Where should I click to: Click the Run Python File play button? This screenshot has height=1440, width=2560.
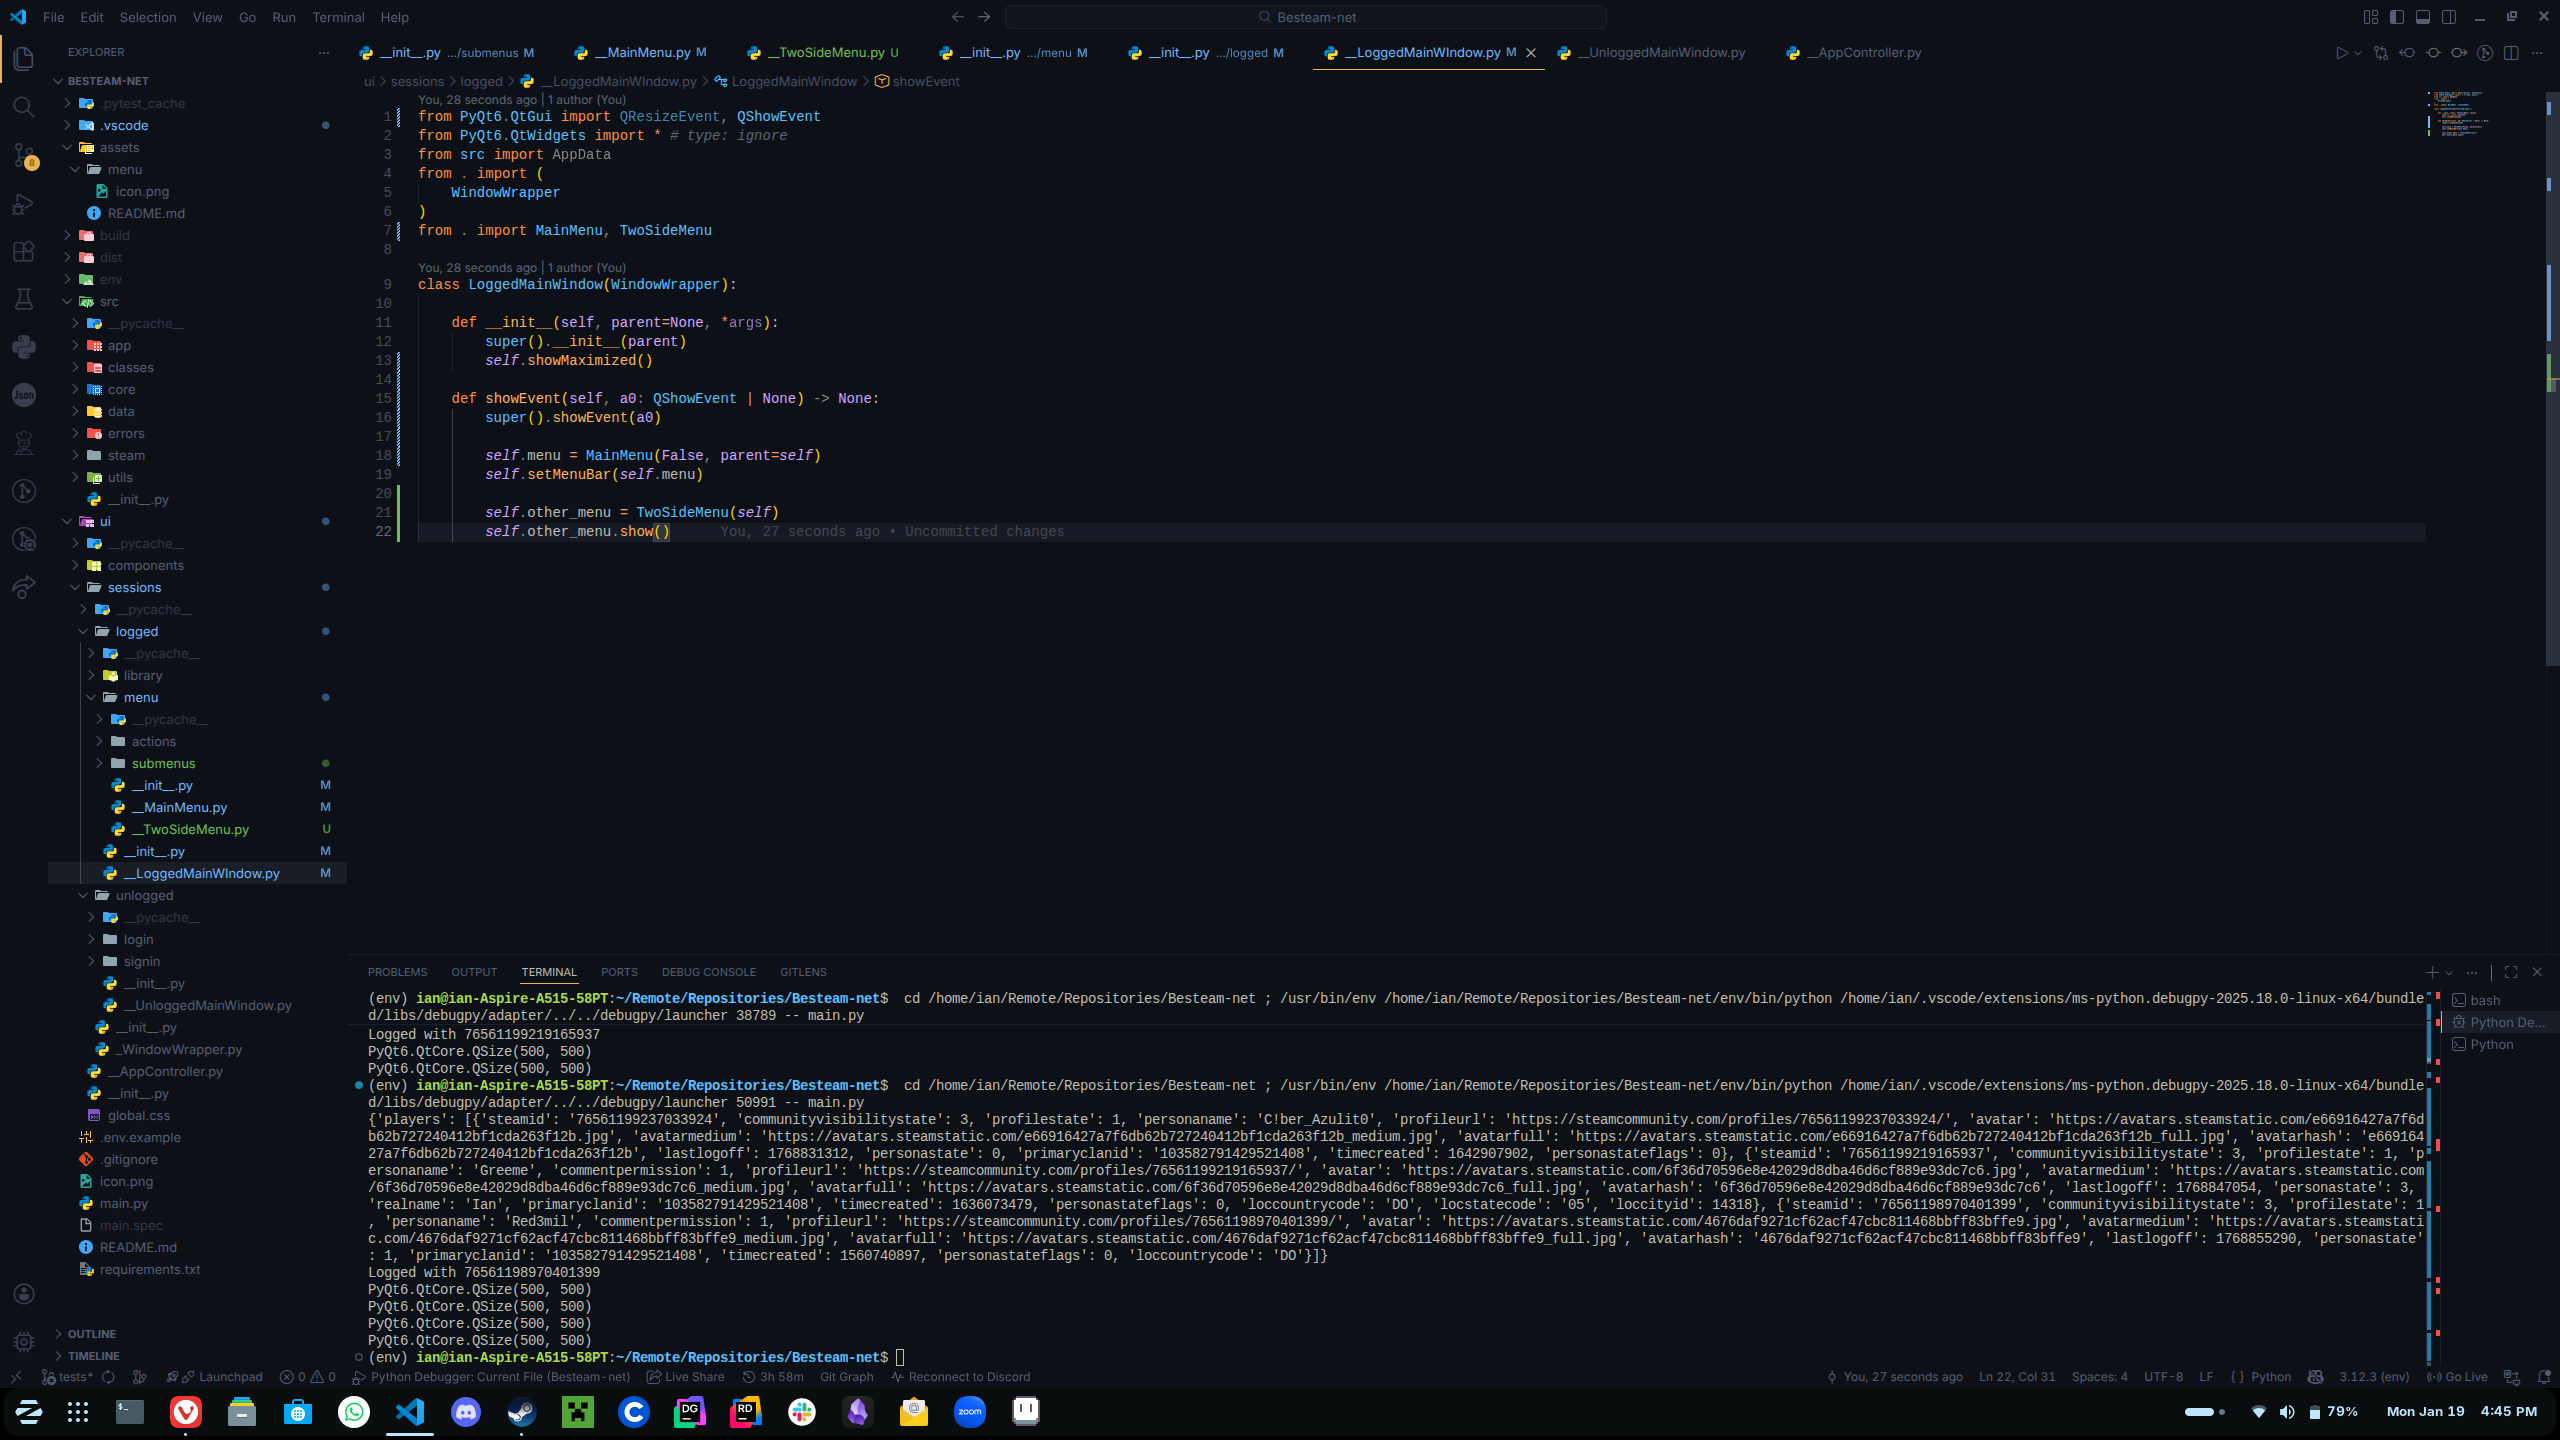tap(2341, 53)
